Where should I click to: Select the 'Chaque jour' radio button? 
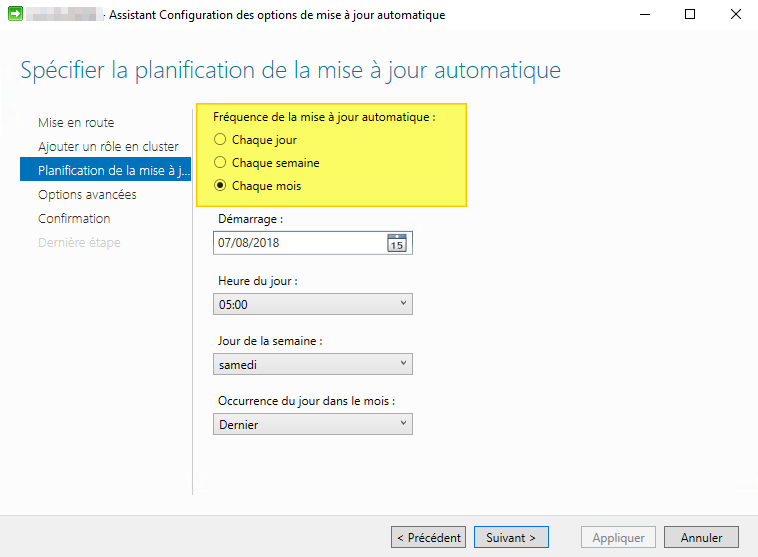pyautogui.click(x=220, y=140)
